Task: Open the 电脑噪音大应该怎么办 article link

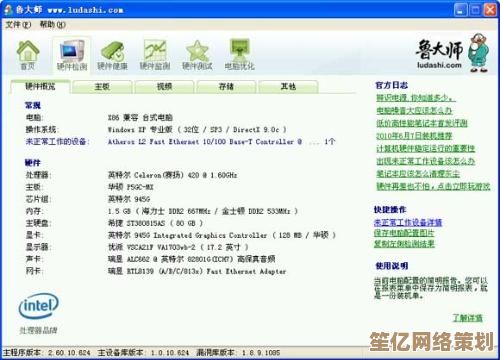Action: pos(414,110)
